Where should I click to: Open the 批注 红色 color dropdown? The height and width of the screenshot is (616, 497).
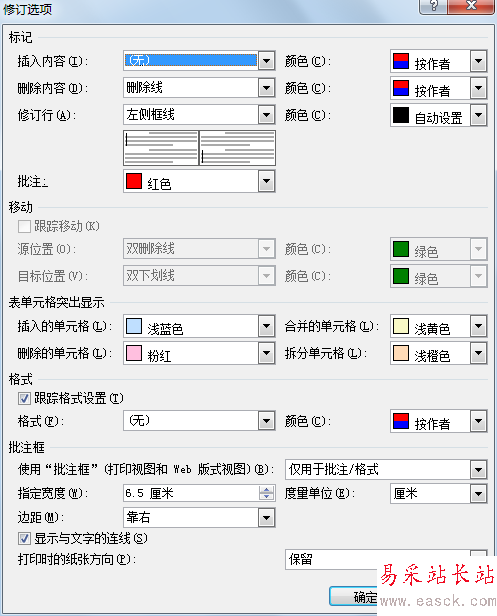pyautogui.click(x=266, y=181)
